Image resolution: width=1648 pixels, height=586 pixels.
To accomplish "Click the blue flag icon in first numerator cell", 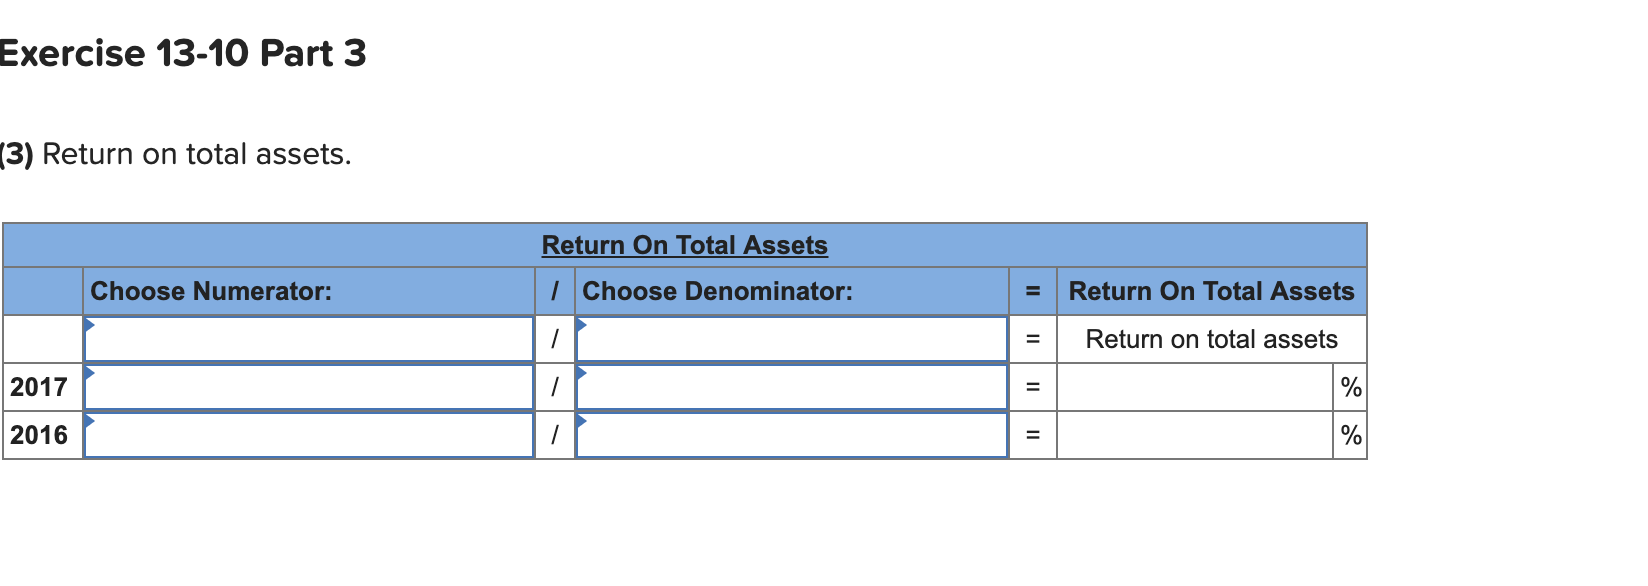I will click(90, 325).
